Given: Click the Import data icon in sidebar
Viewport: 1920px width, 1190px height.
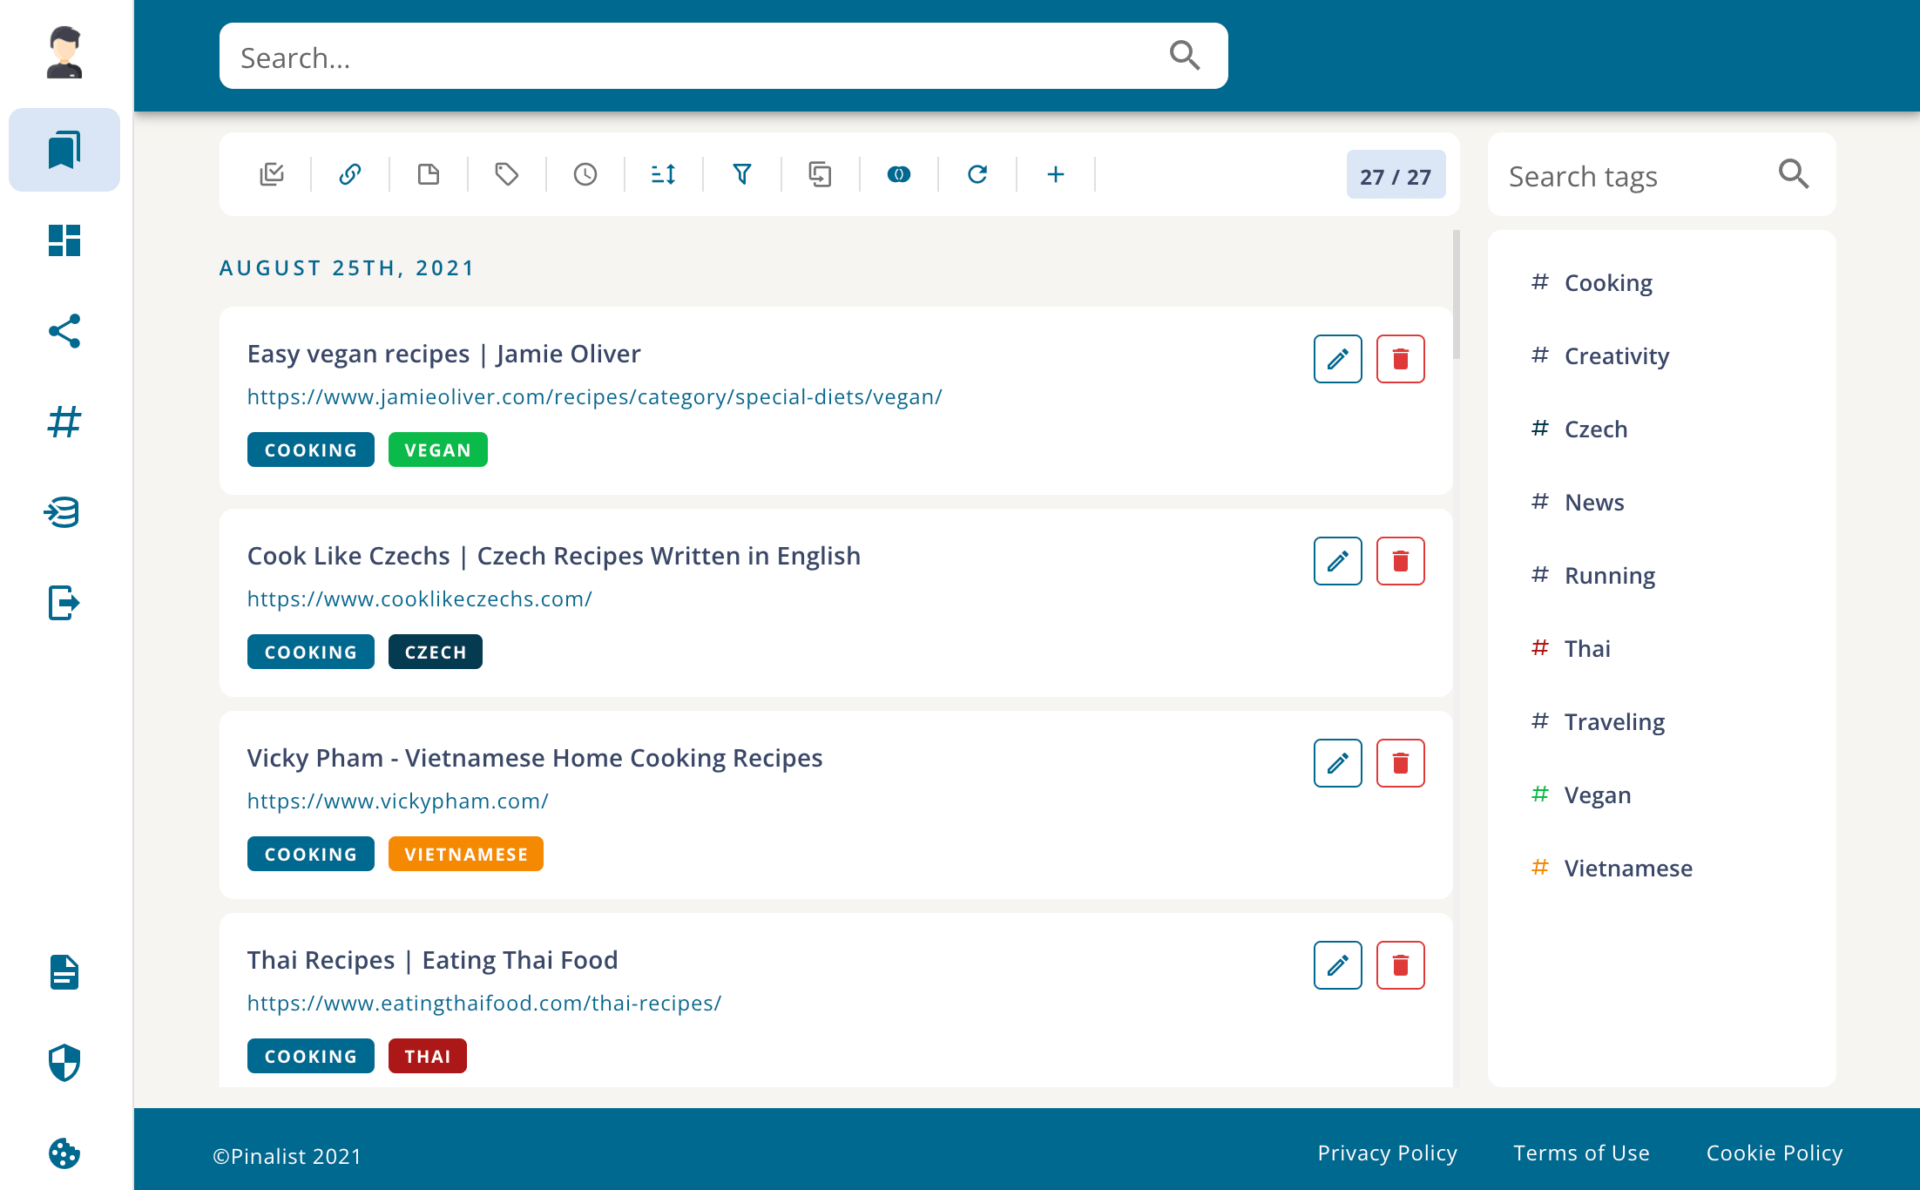Looking at the screenshot, I should (63, 512).
